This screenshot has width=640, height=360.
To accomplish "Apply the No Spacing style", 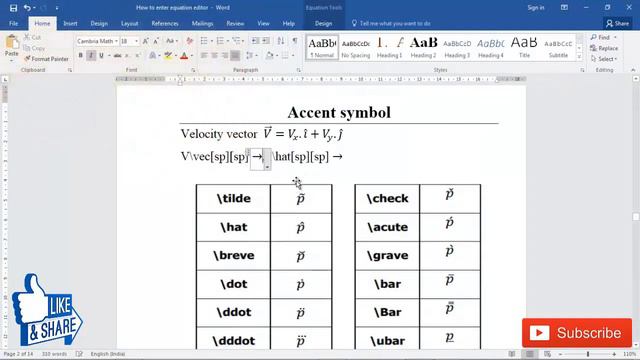I will [356, 48].
